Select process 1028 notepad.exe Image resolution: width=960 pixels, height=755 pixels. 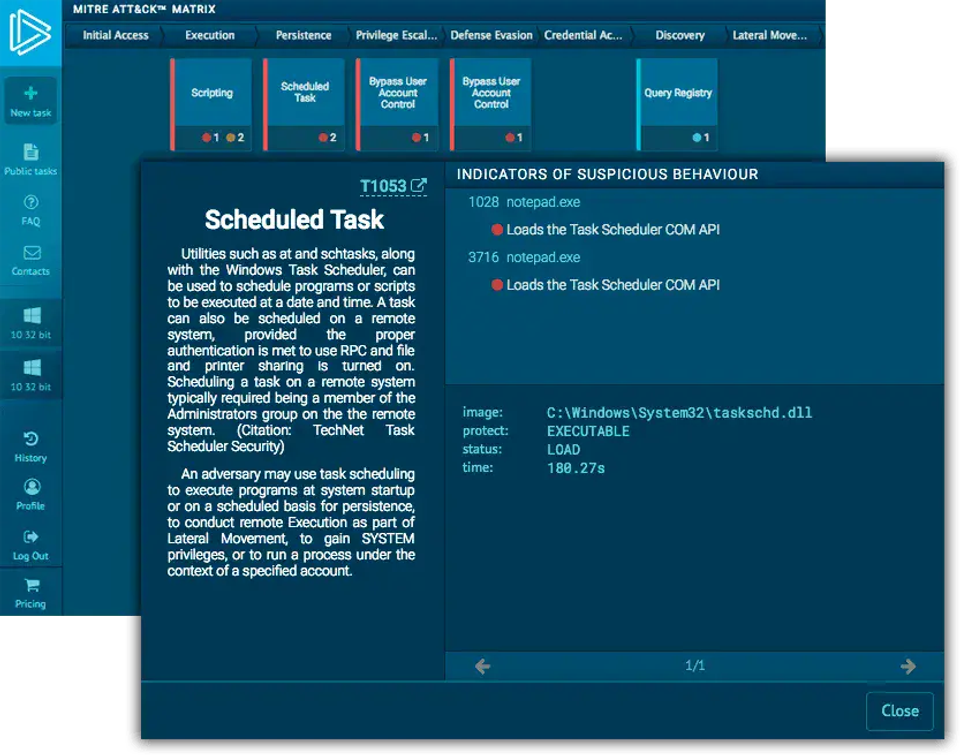524,202
